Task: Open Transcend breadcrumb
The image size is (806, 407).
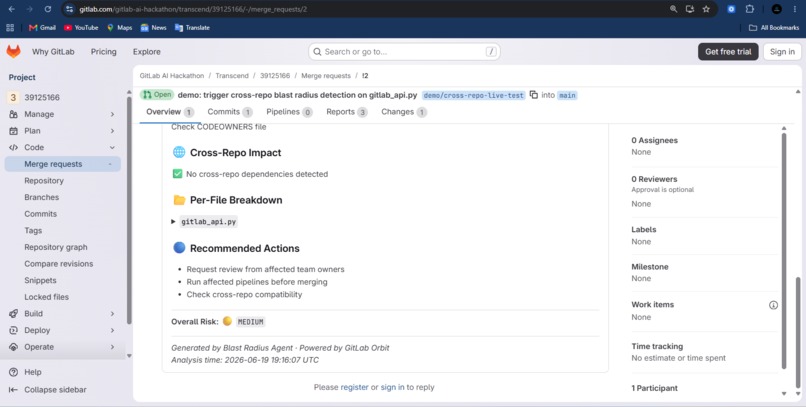Action: coord(232,76)
